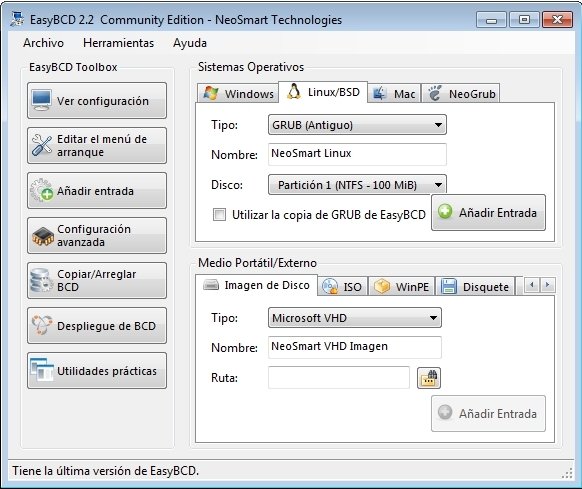Open Editar el menú de arranque
The height and width of the screenshot is (489, 582).
[x=97, y=145]
